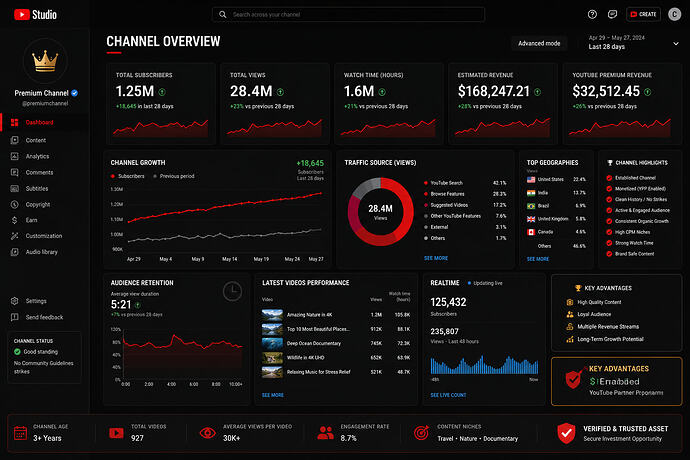Click check icon beside Monetized (YPP Enabled)
Screen dimensions: 690x460
point(609,189)
